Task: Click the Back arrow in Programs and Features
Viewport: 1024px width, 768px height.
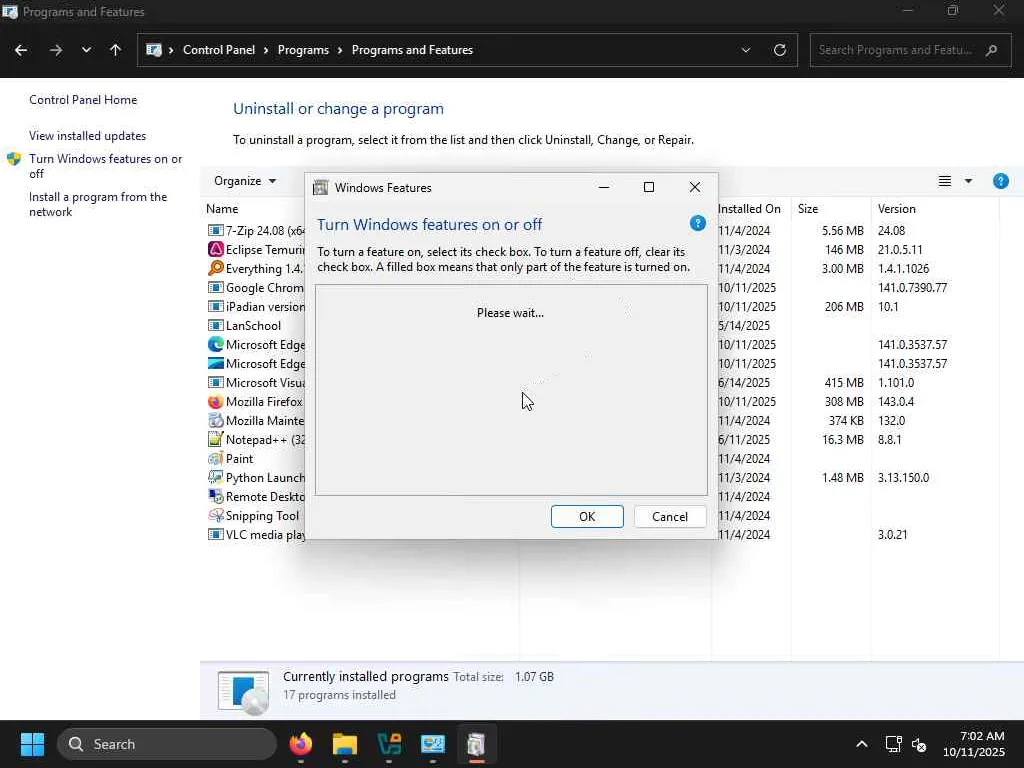Action: [x=21, y=50]
